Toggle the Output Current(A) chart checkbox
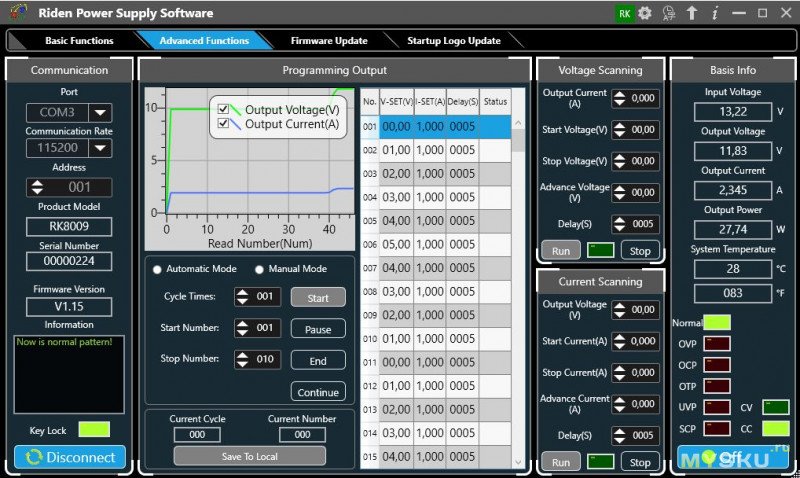 pos(223,123)
